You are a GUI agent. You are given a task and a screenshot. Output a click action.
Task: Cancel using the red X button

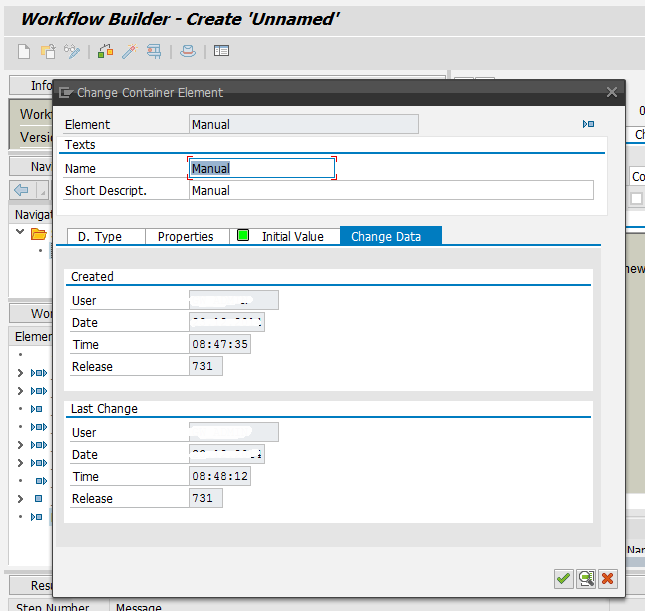pos(607,578)
